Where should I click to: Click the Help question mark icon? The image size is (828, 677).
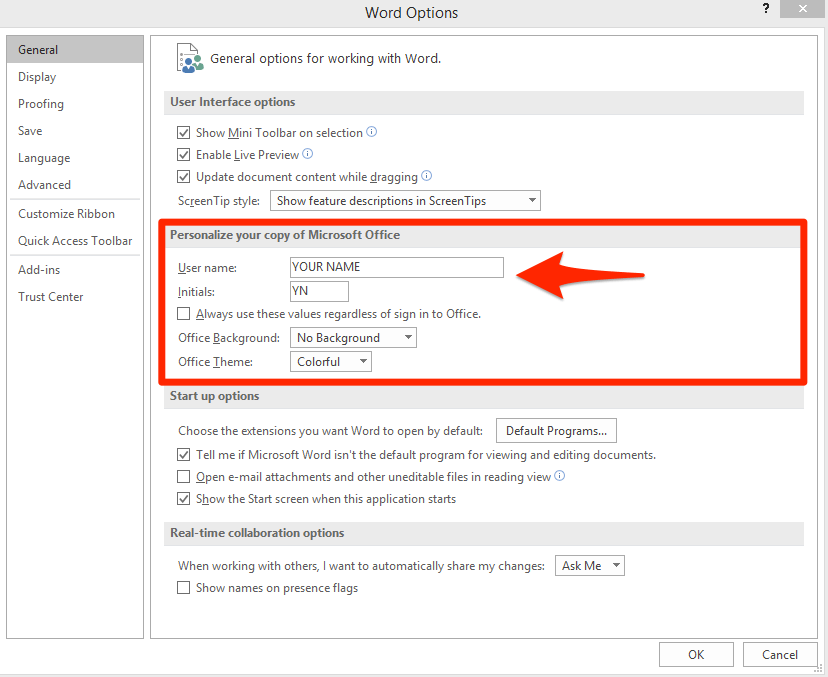pyautogui.click(x=766, y=8)
